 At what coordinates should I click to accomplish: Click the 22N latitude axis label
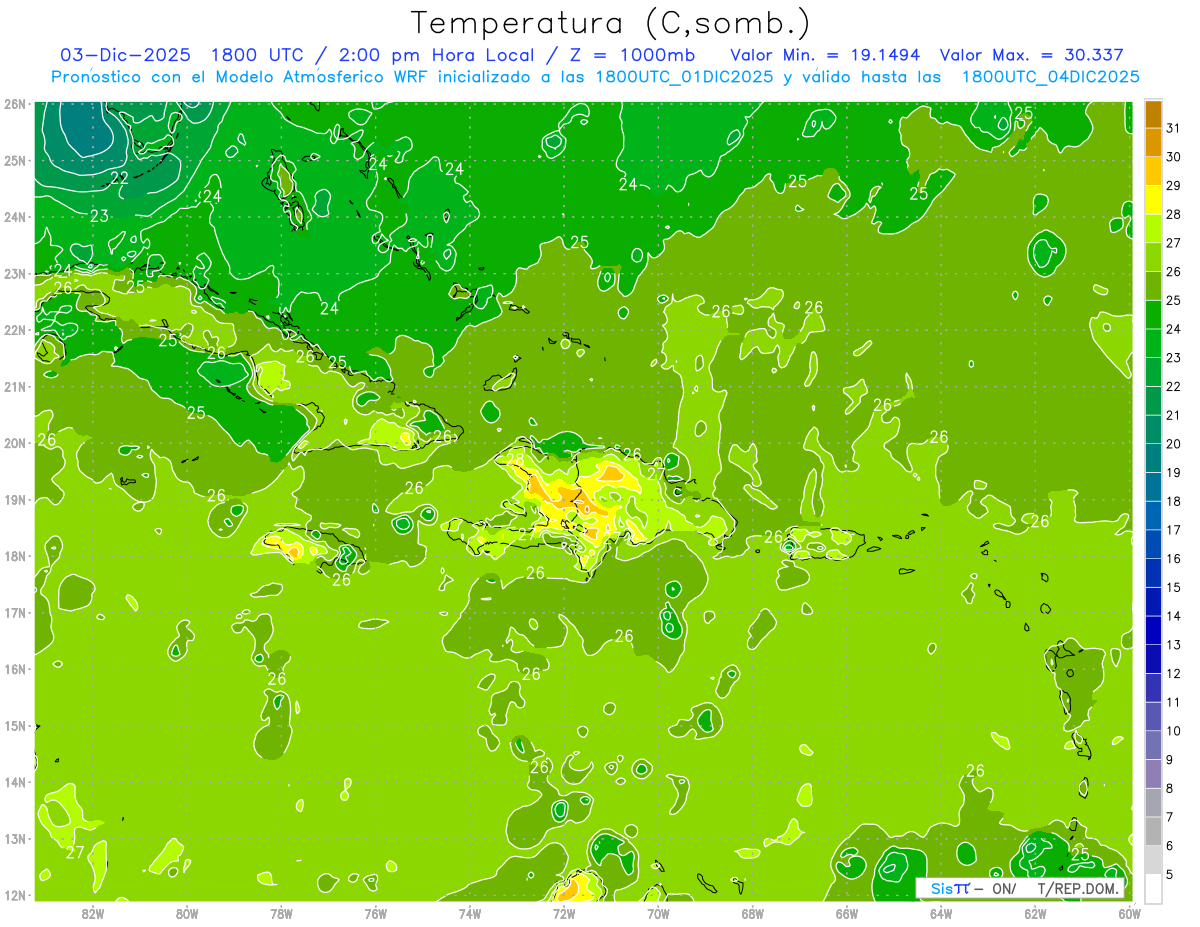14,330
